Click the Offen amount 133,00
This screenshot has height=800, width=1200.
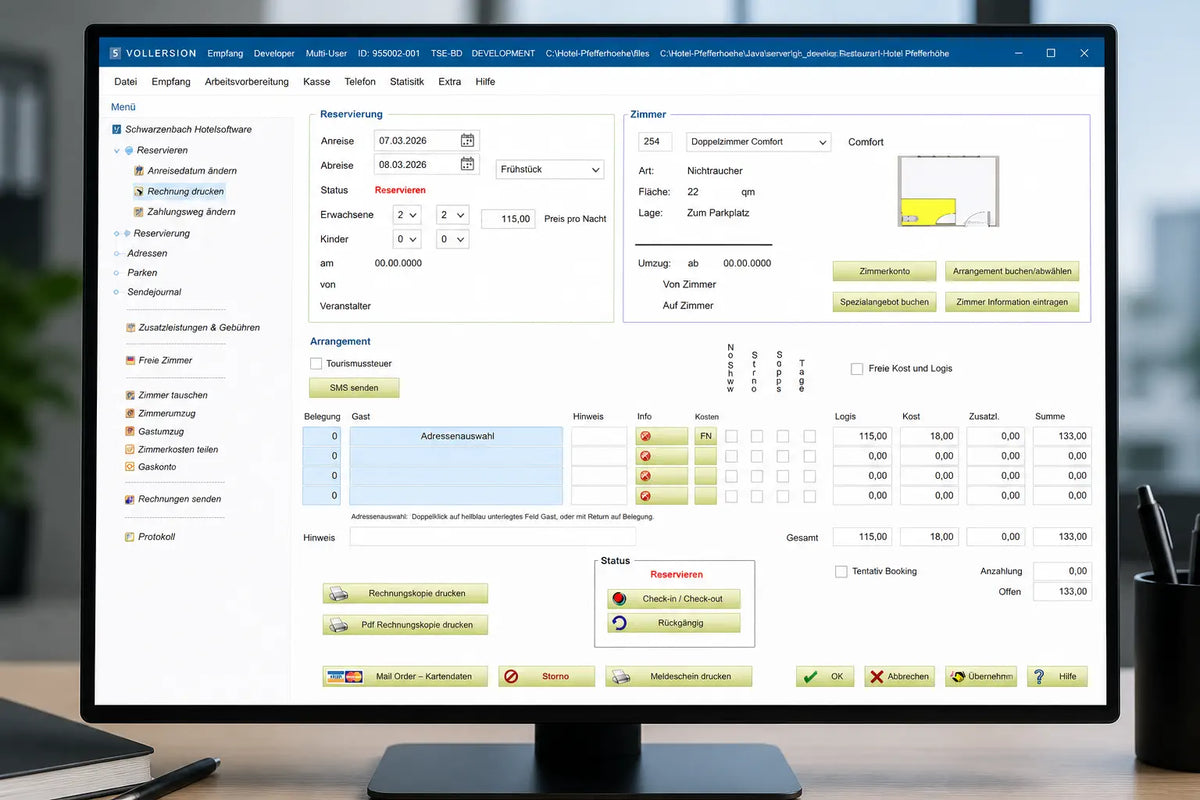coord(1062,592)
